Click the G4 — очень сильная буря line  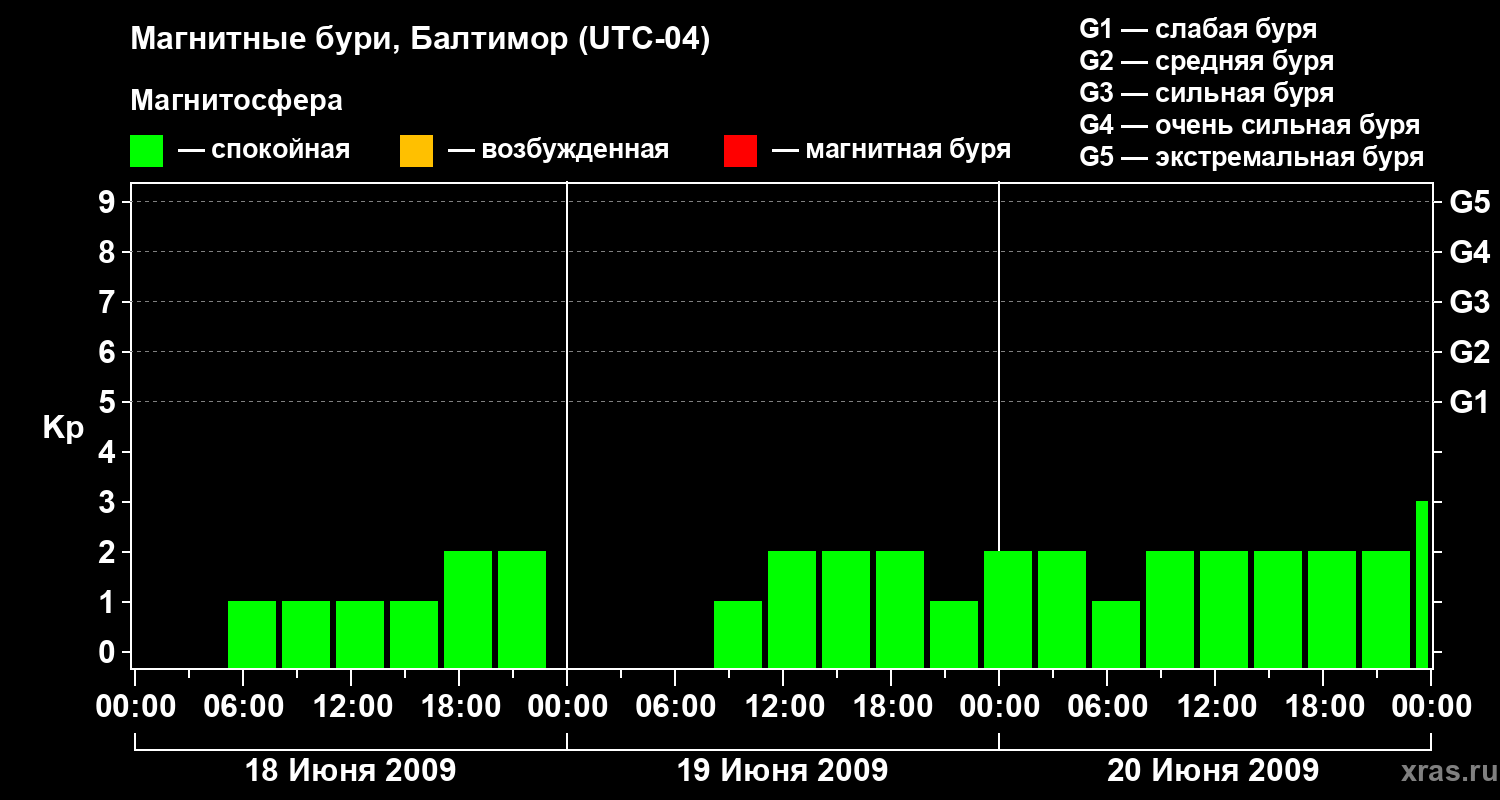[x=1249, y=125]
